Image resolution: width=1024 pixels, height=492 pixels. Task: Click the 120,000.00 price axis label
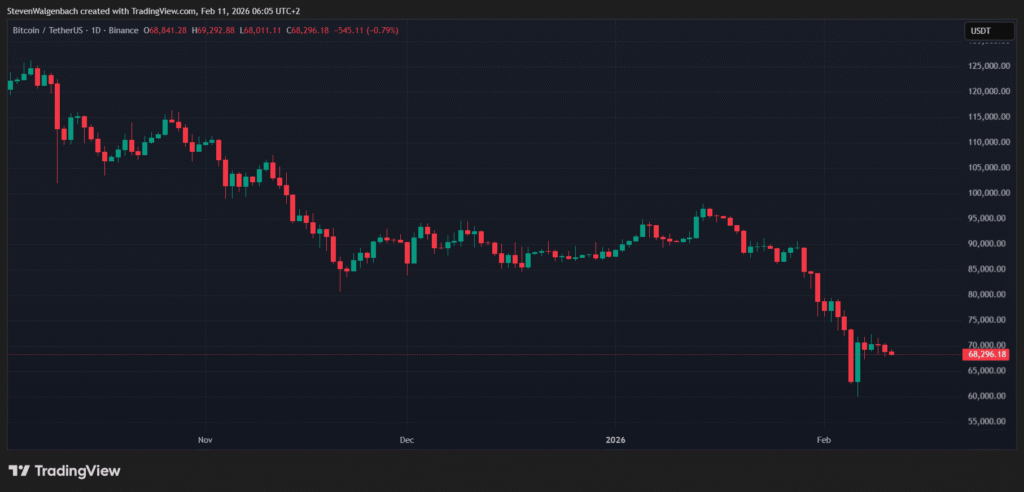tap(990, 91)
